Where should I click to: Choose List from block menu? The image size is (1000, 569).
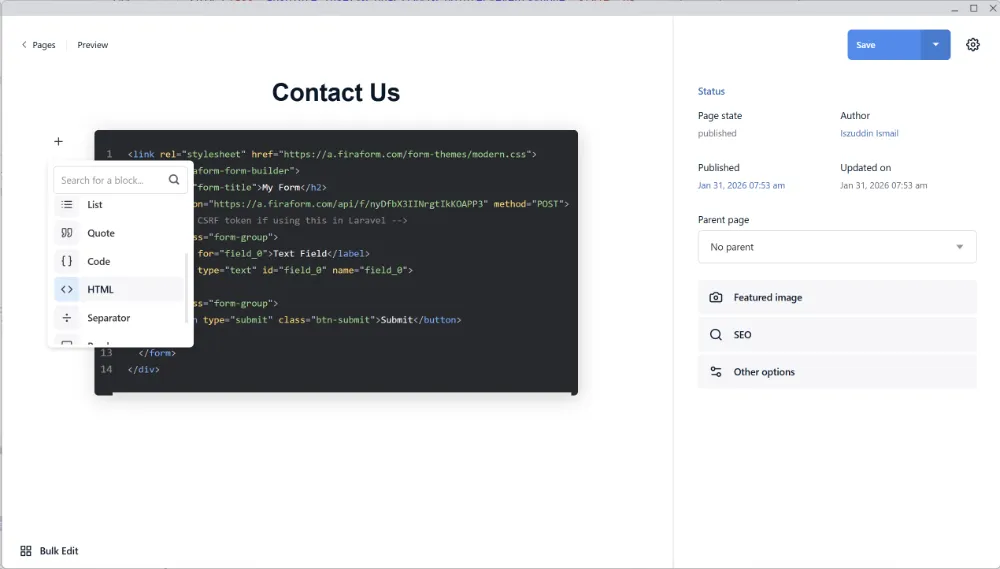pos(119,205)
